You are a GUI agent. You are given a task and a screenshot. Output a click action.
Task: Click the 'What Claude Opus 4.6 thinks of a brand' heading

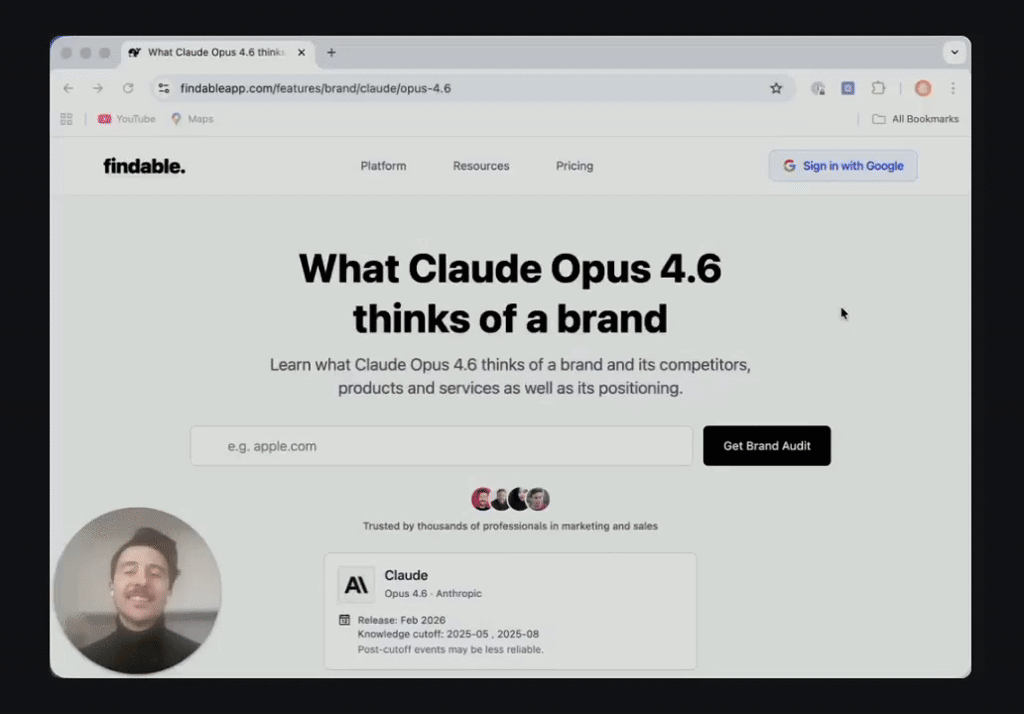(510, 293)
